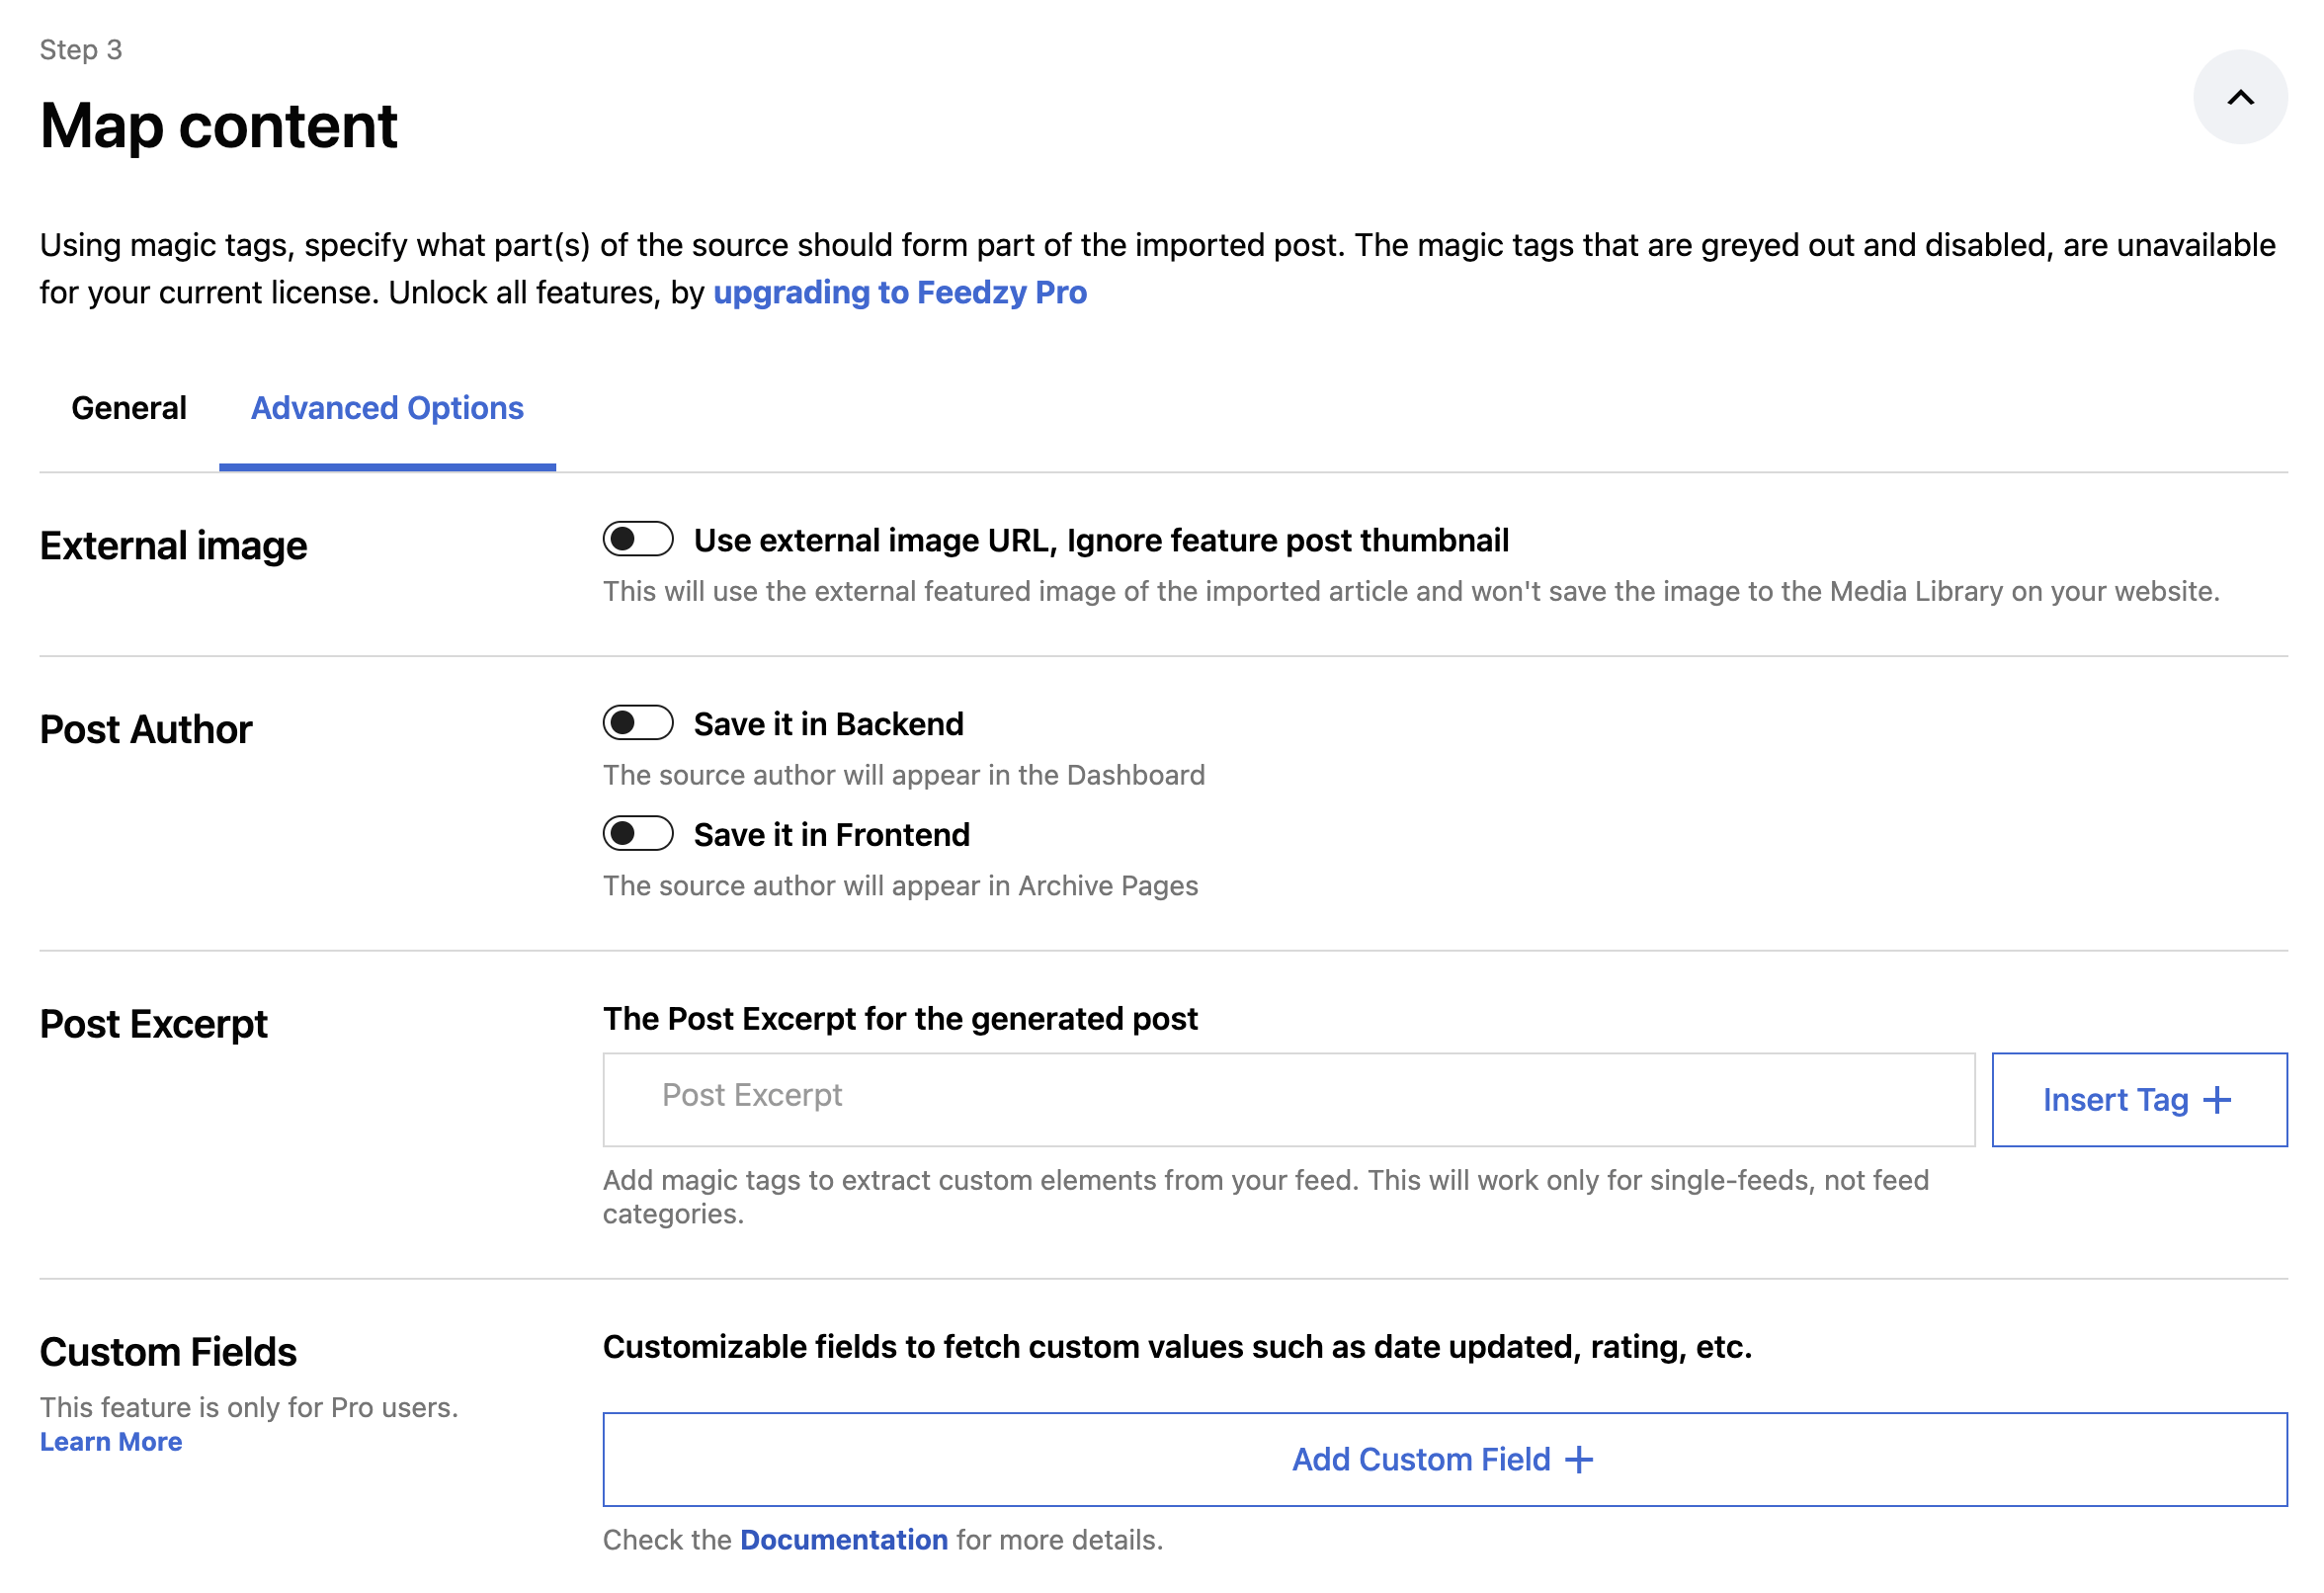Collapse the Map content step chevron
This screenshot has height=1593, width=2324.
click(x=2239, y=97)
